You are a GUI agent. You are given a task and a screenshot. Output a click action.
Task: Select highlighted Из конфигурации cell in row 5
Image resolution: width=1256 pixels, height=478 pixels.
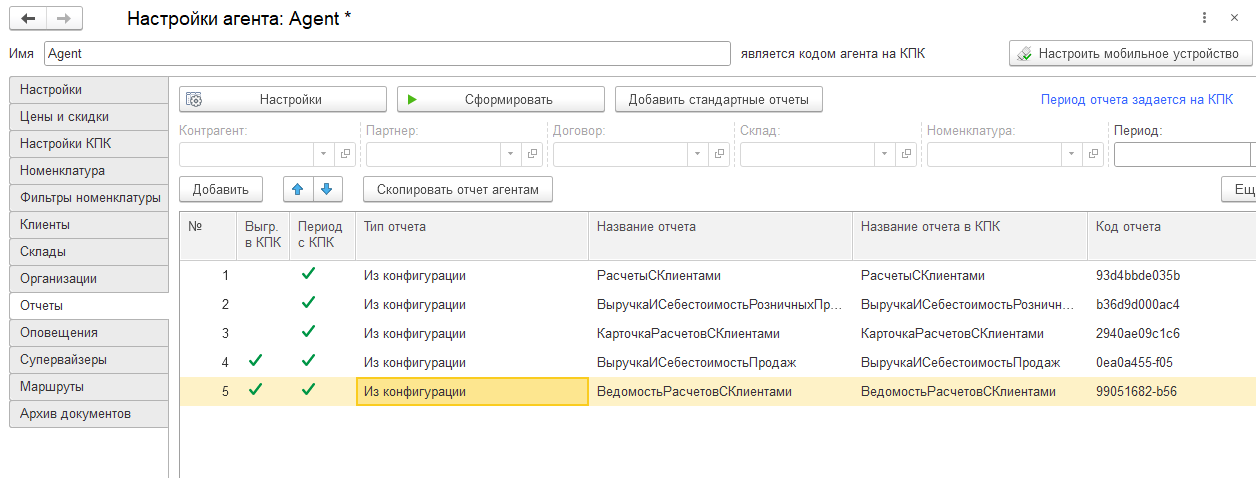(x=472, y=391)
